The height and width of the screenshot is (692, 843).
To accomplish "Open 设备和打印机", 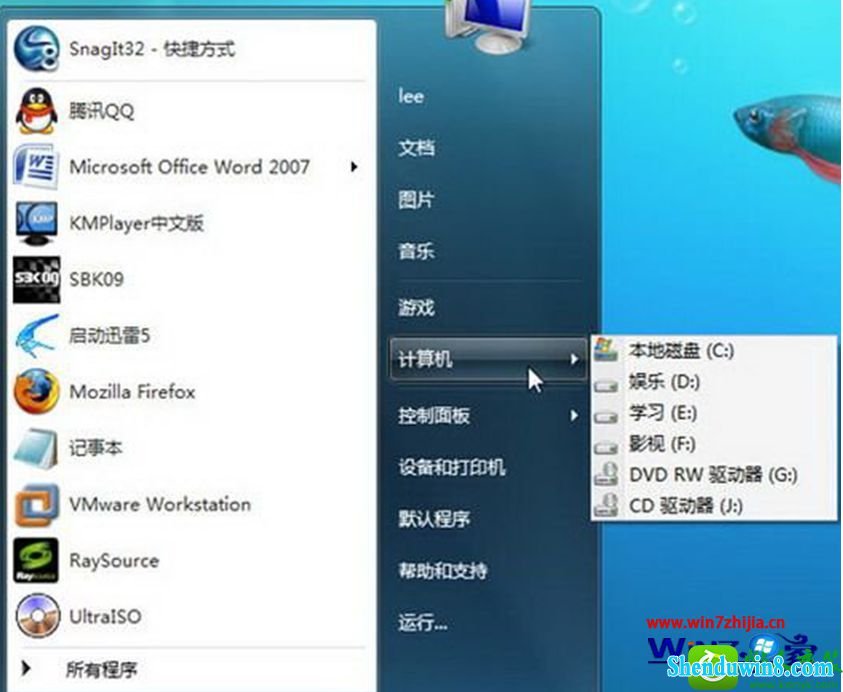I will (452, 467).
